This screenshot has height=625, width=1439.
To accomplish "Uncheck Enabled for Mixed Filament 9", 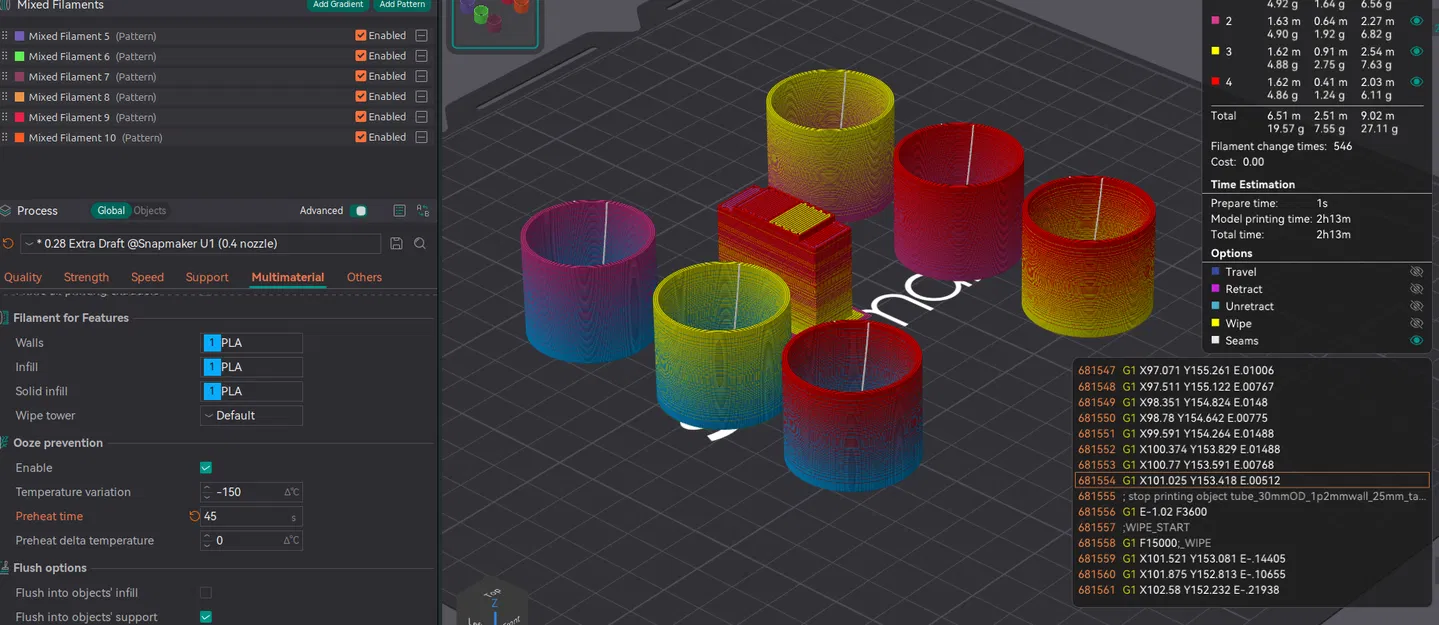I will pyautogui.click(x=361, y=117).
